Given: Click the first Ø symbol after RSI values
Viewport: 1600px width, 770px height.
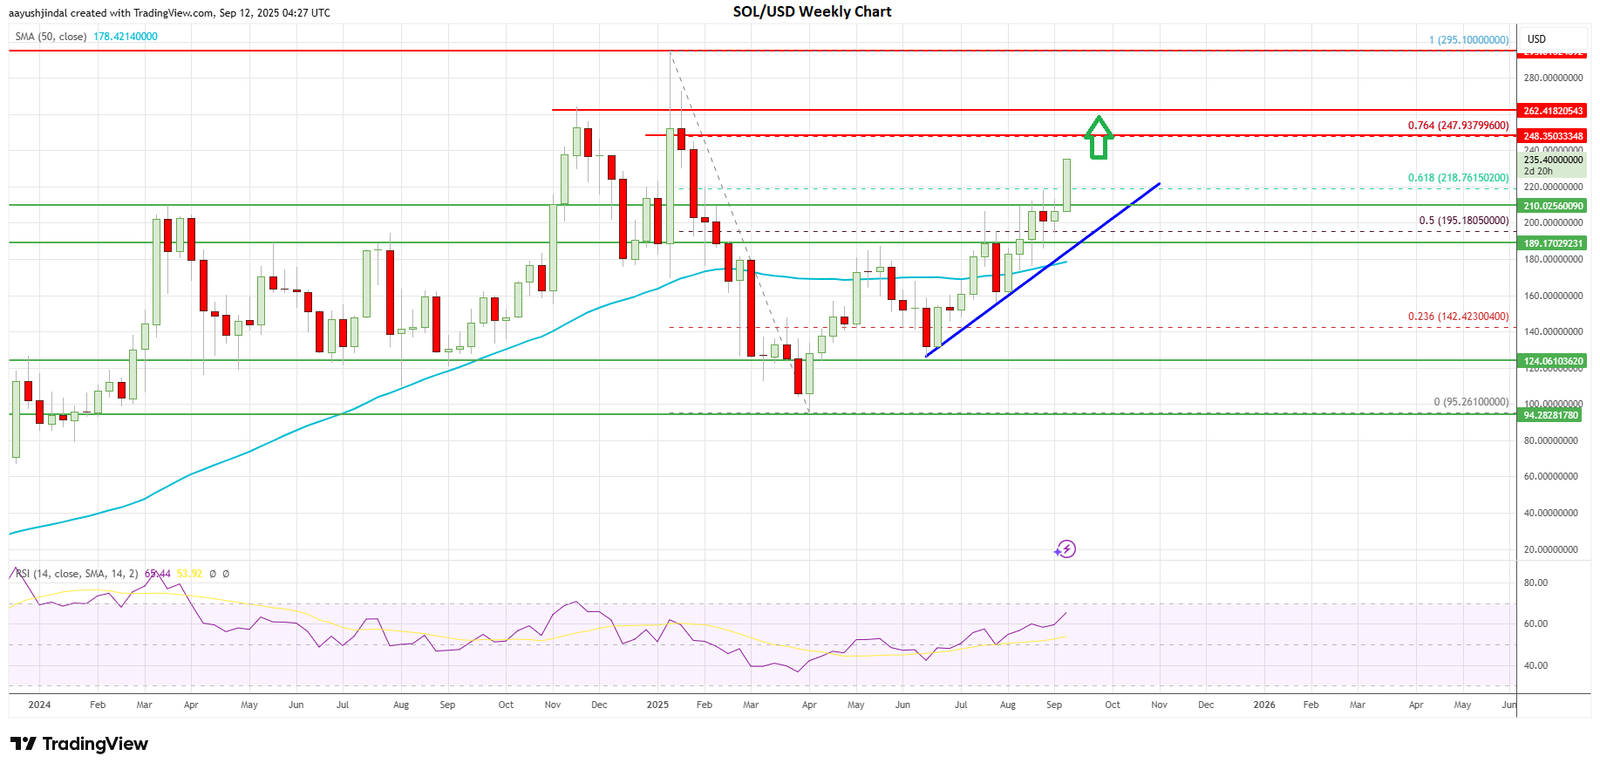Looking at the screenshot, I should [x=212, y=574].
